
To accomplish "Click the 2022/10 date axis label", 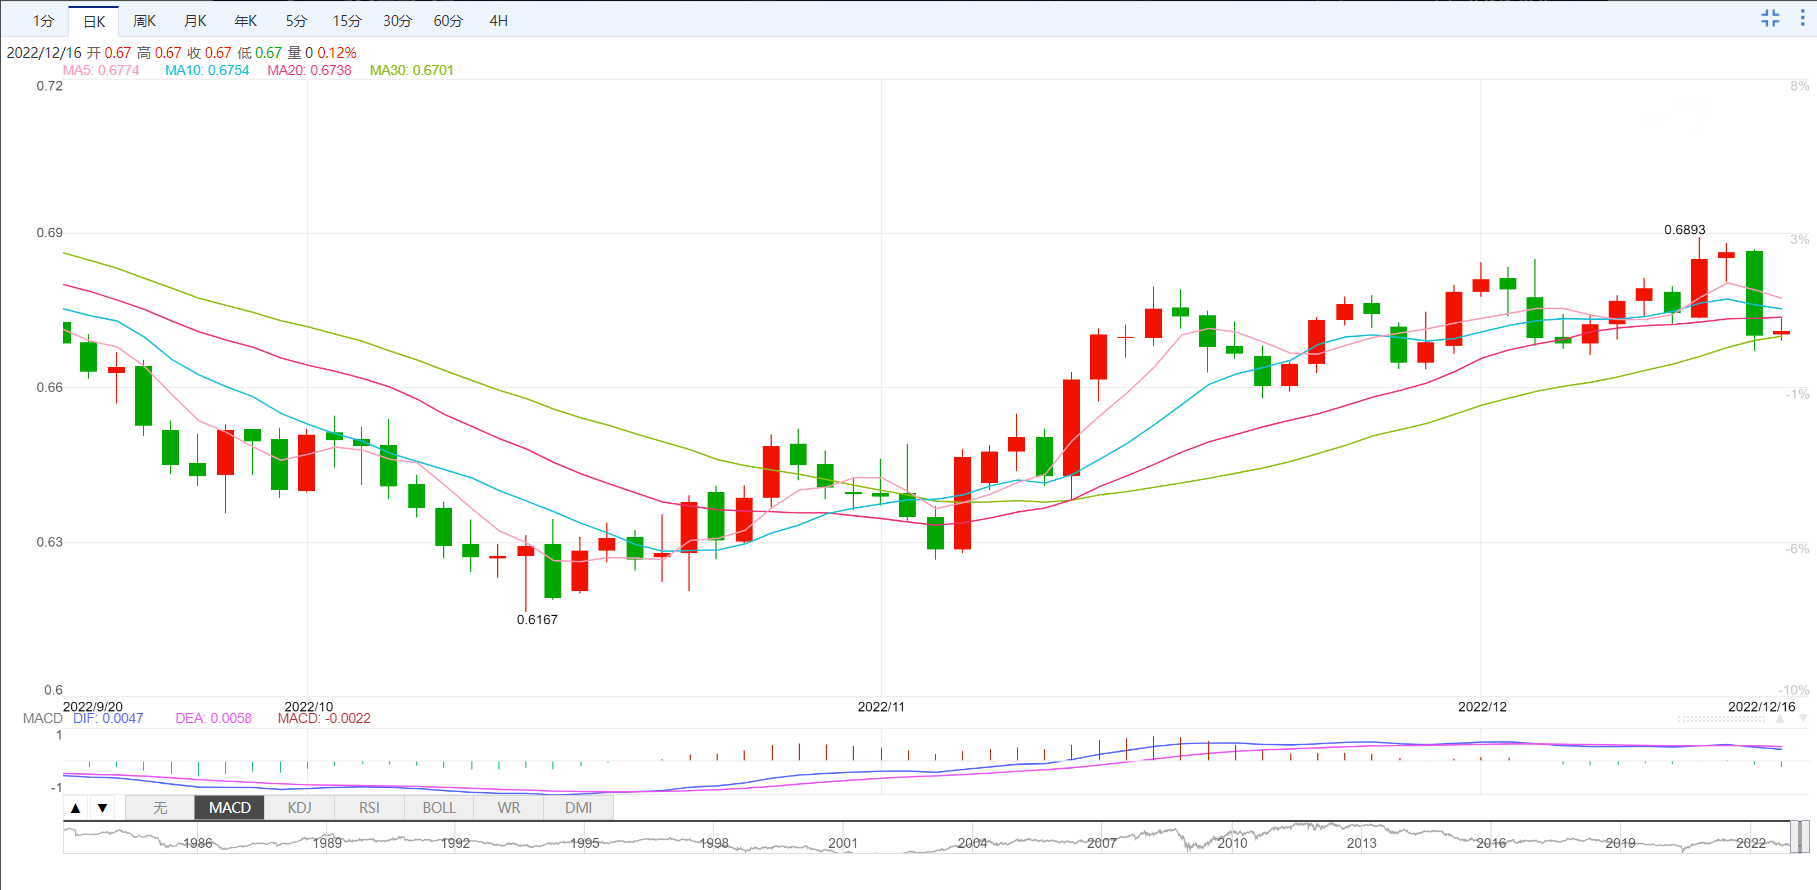I will click(309, 706).
